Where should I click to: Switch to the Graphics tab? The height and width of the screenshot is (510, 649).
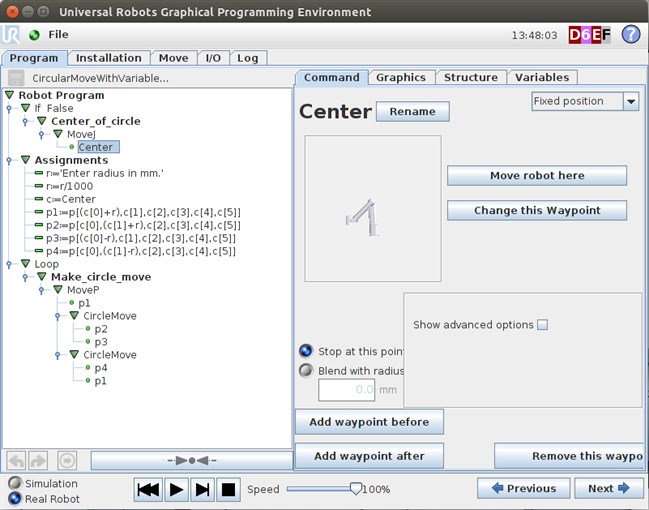click(401, 77)
